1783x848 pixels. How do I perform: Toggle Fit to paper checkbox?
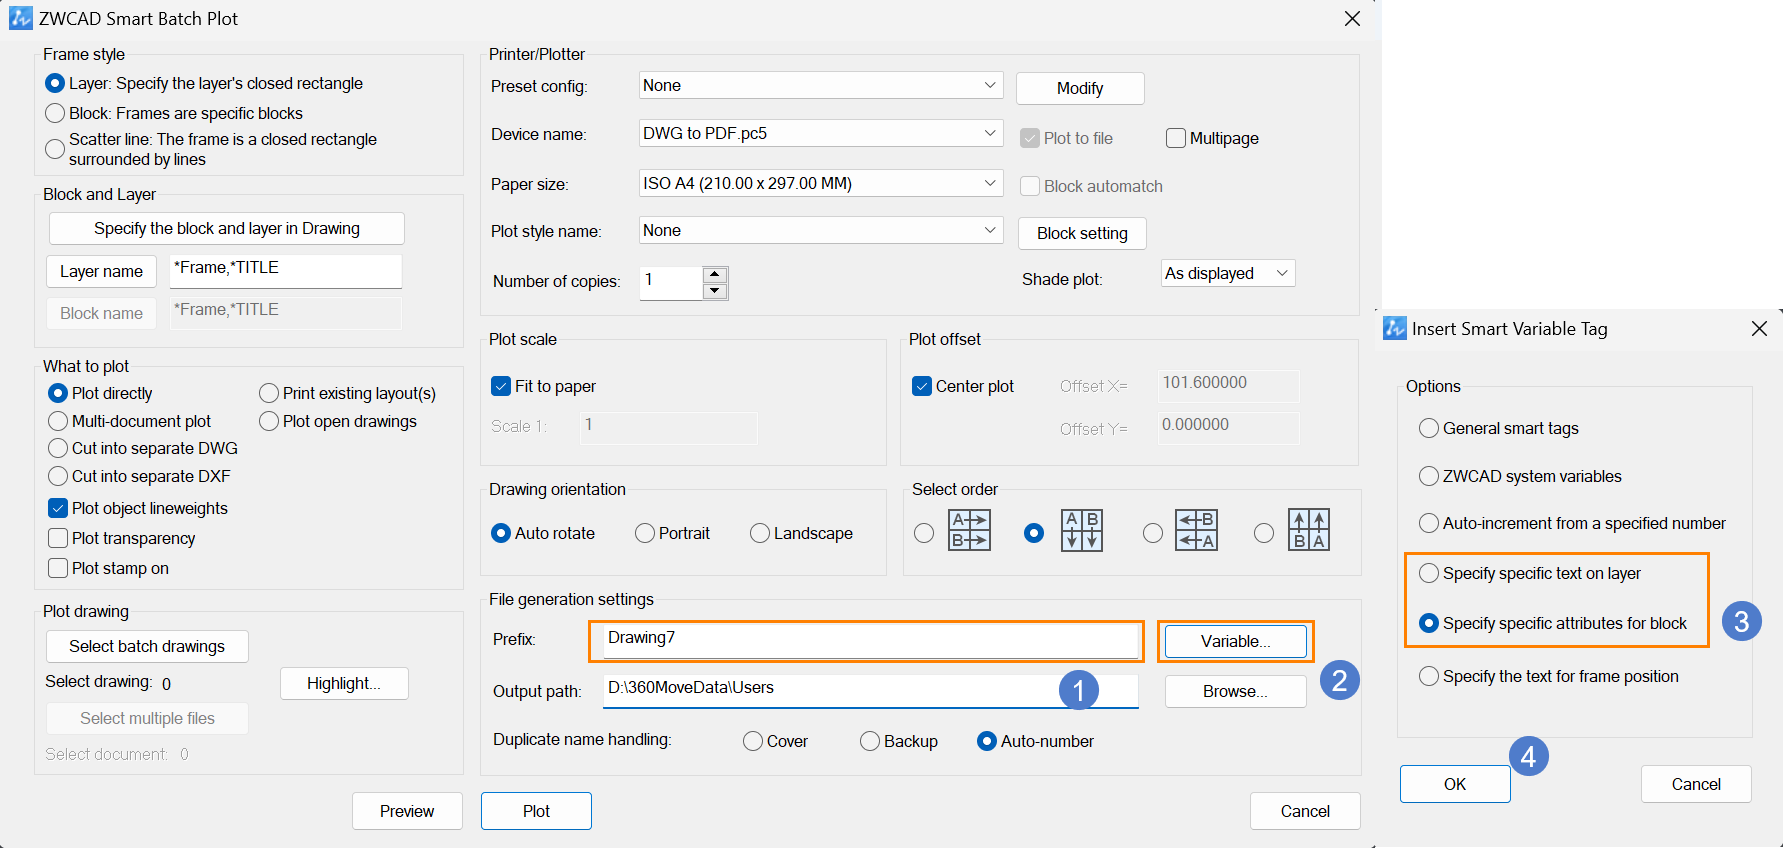pos(502,386)
